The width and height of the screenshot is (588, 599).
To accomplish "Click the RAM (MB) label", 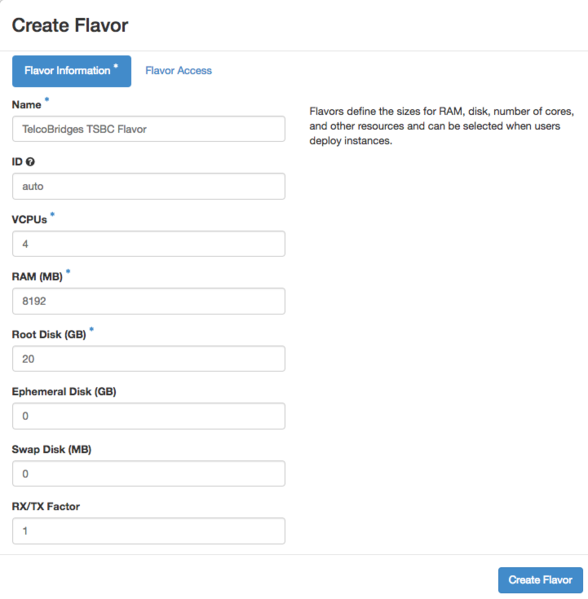I will (37, 277).
